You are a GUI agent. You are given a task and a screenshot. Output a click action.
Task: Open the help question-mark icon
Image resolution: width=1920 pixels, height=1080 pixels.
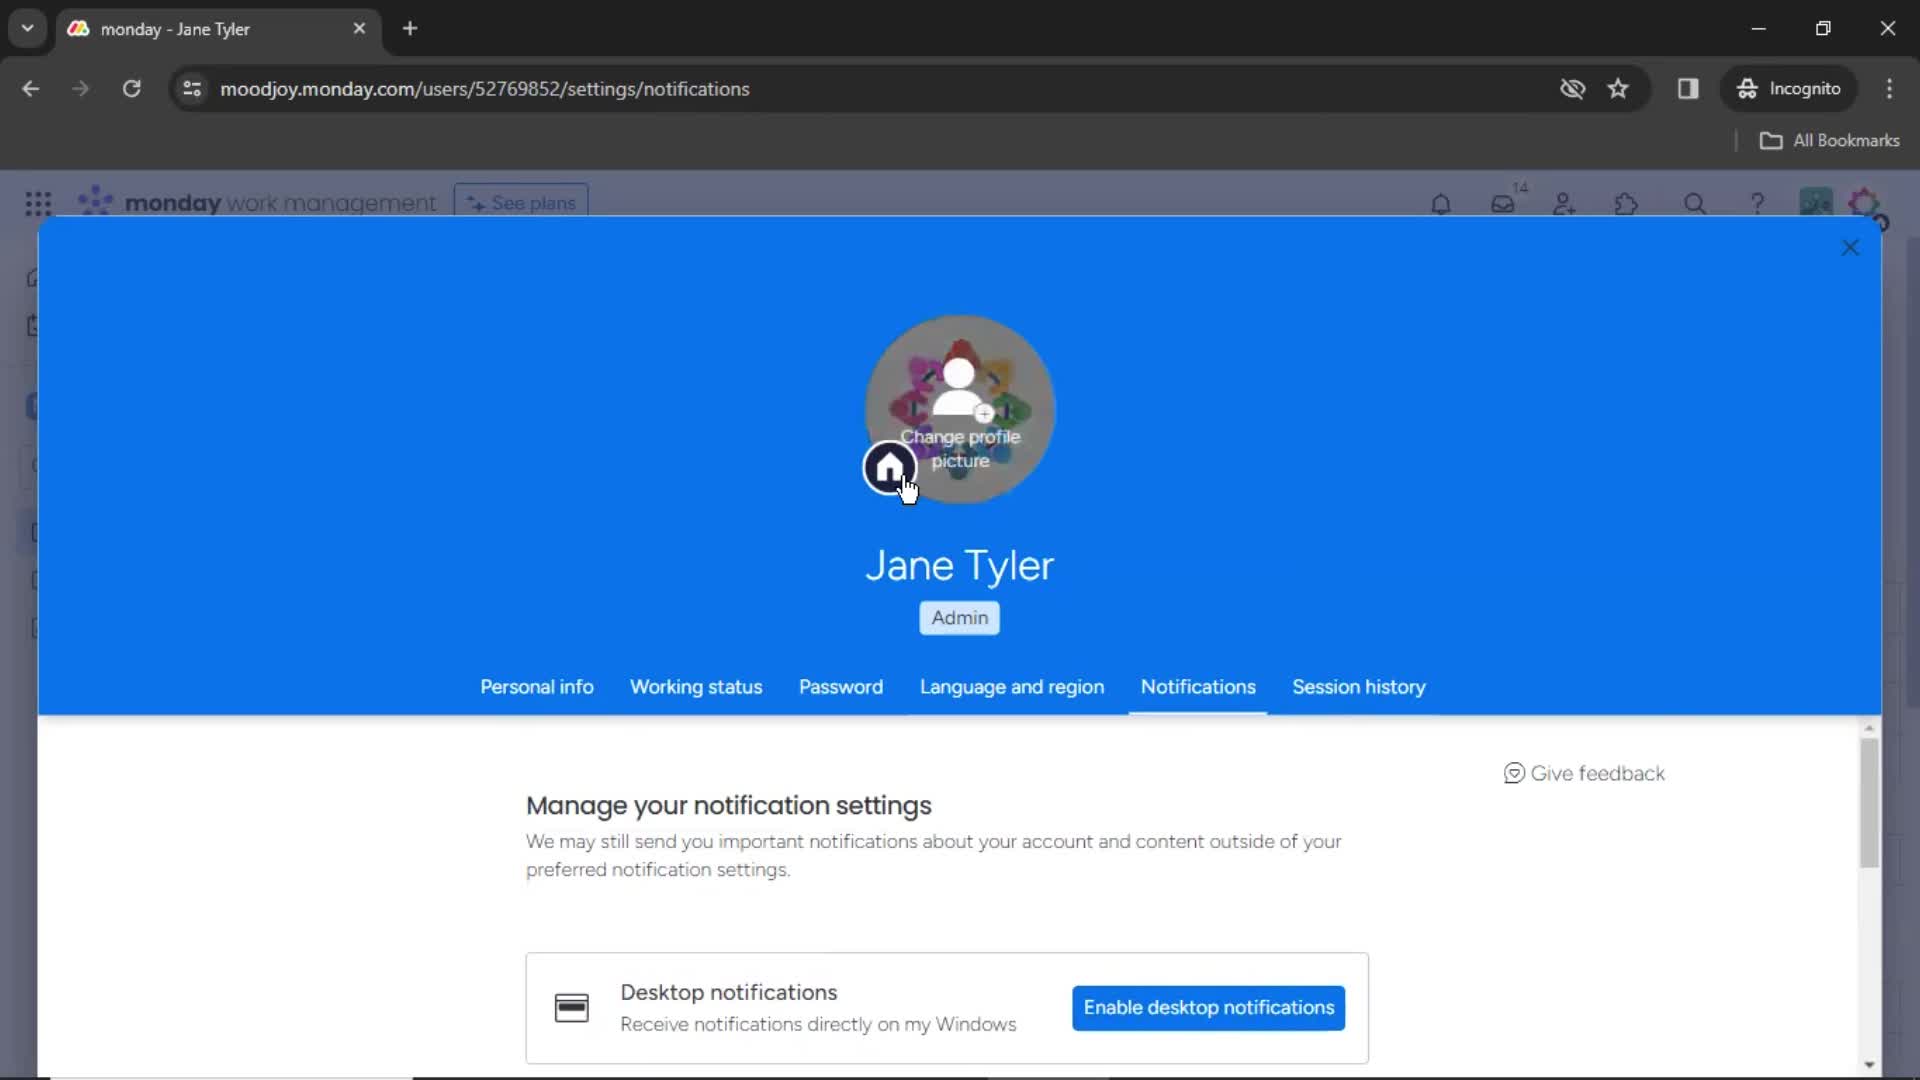coord(1757,204)
